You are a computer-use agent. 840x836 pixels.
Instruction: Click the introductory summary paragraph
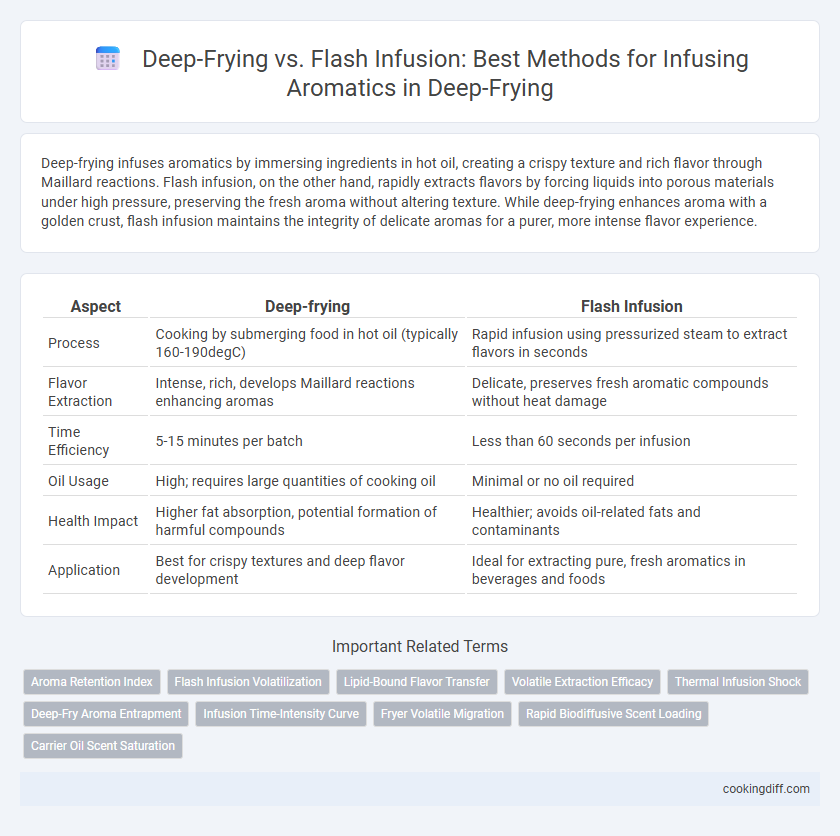407,192
